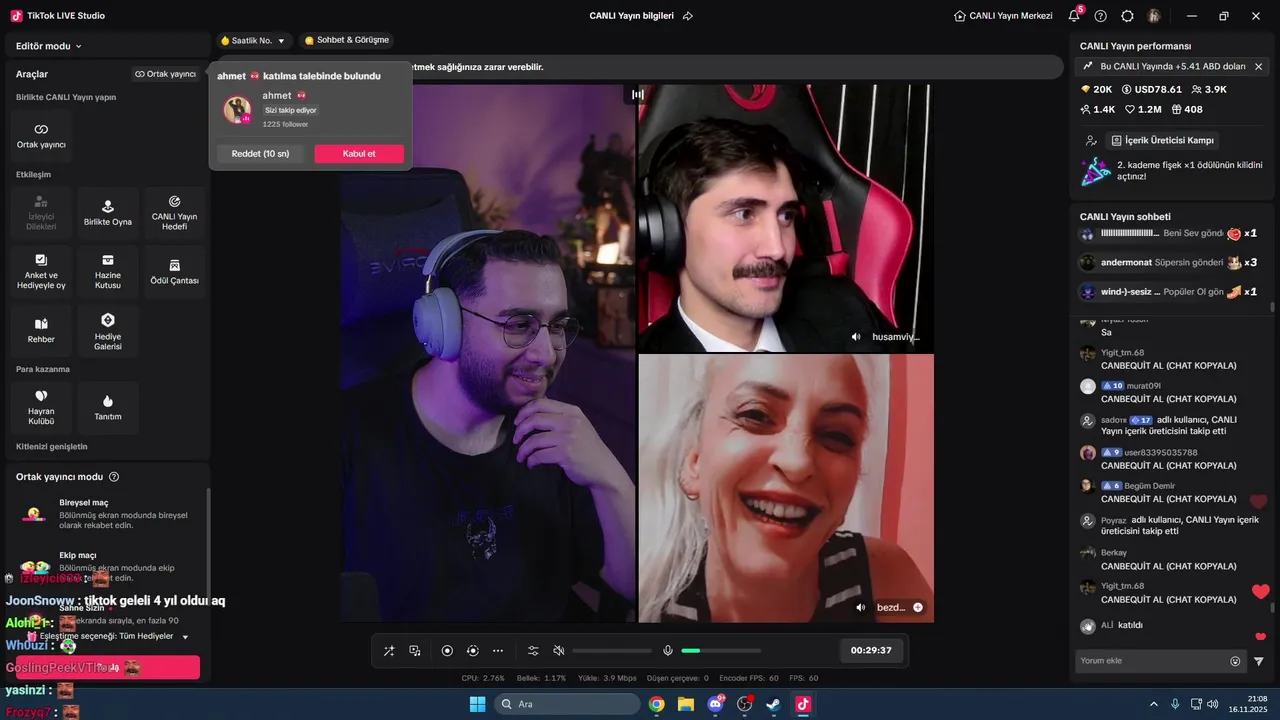1280x720 pixels.
Task: Click the creator growth icon beside İçerik Üreticisi Kampı
Action: pos(1091,141)
